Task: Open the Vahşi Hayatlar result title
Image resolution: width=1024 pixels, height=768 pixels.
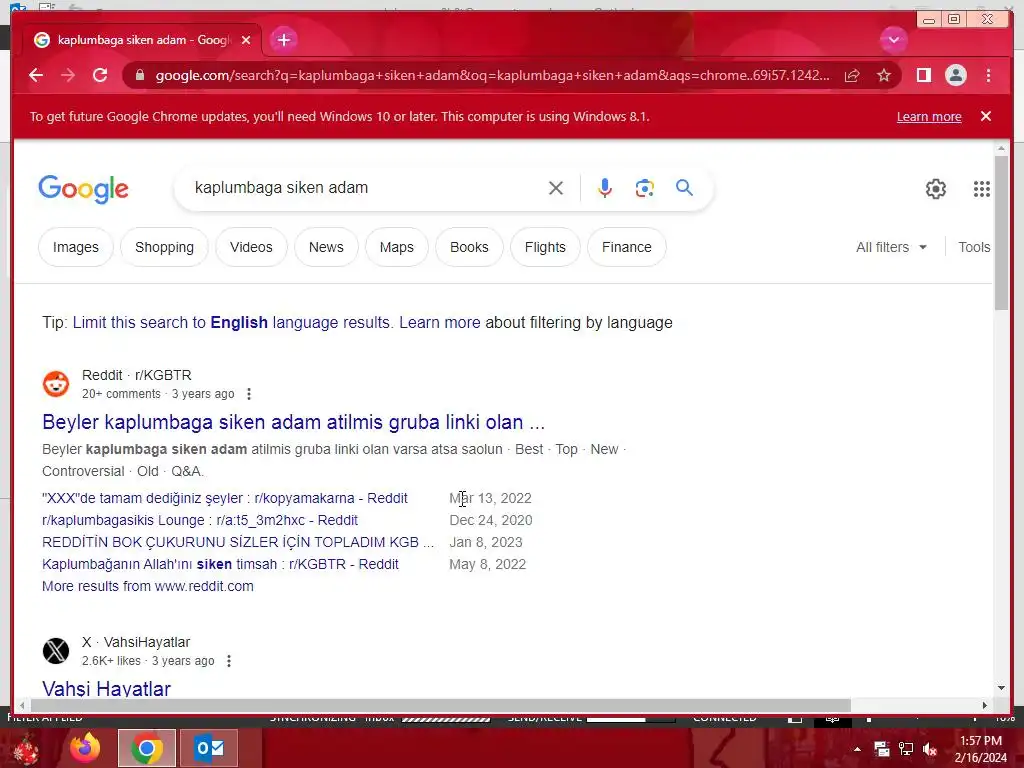Action: (106, 688)
